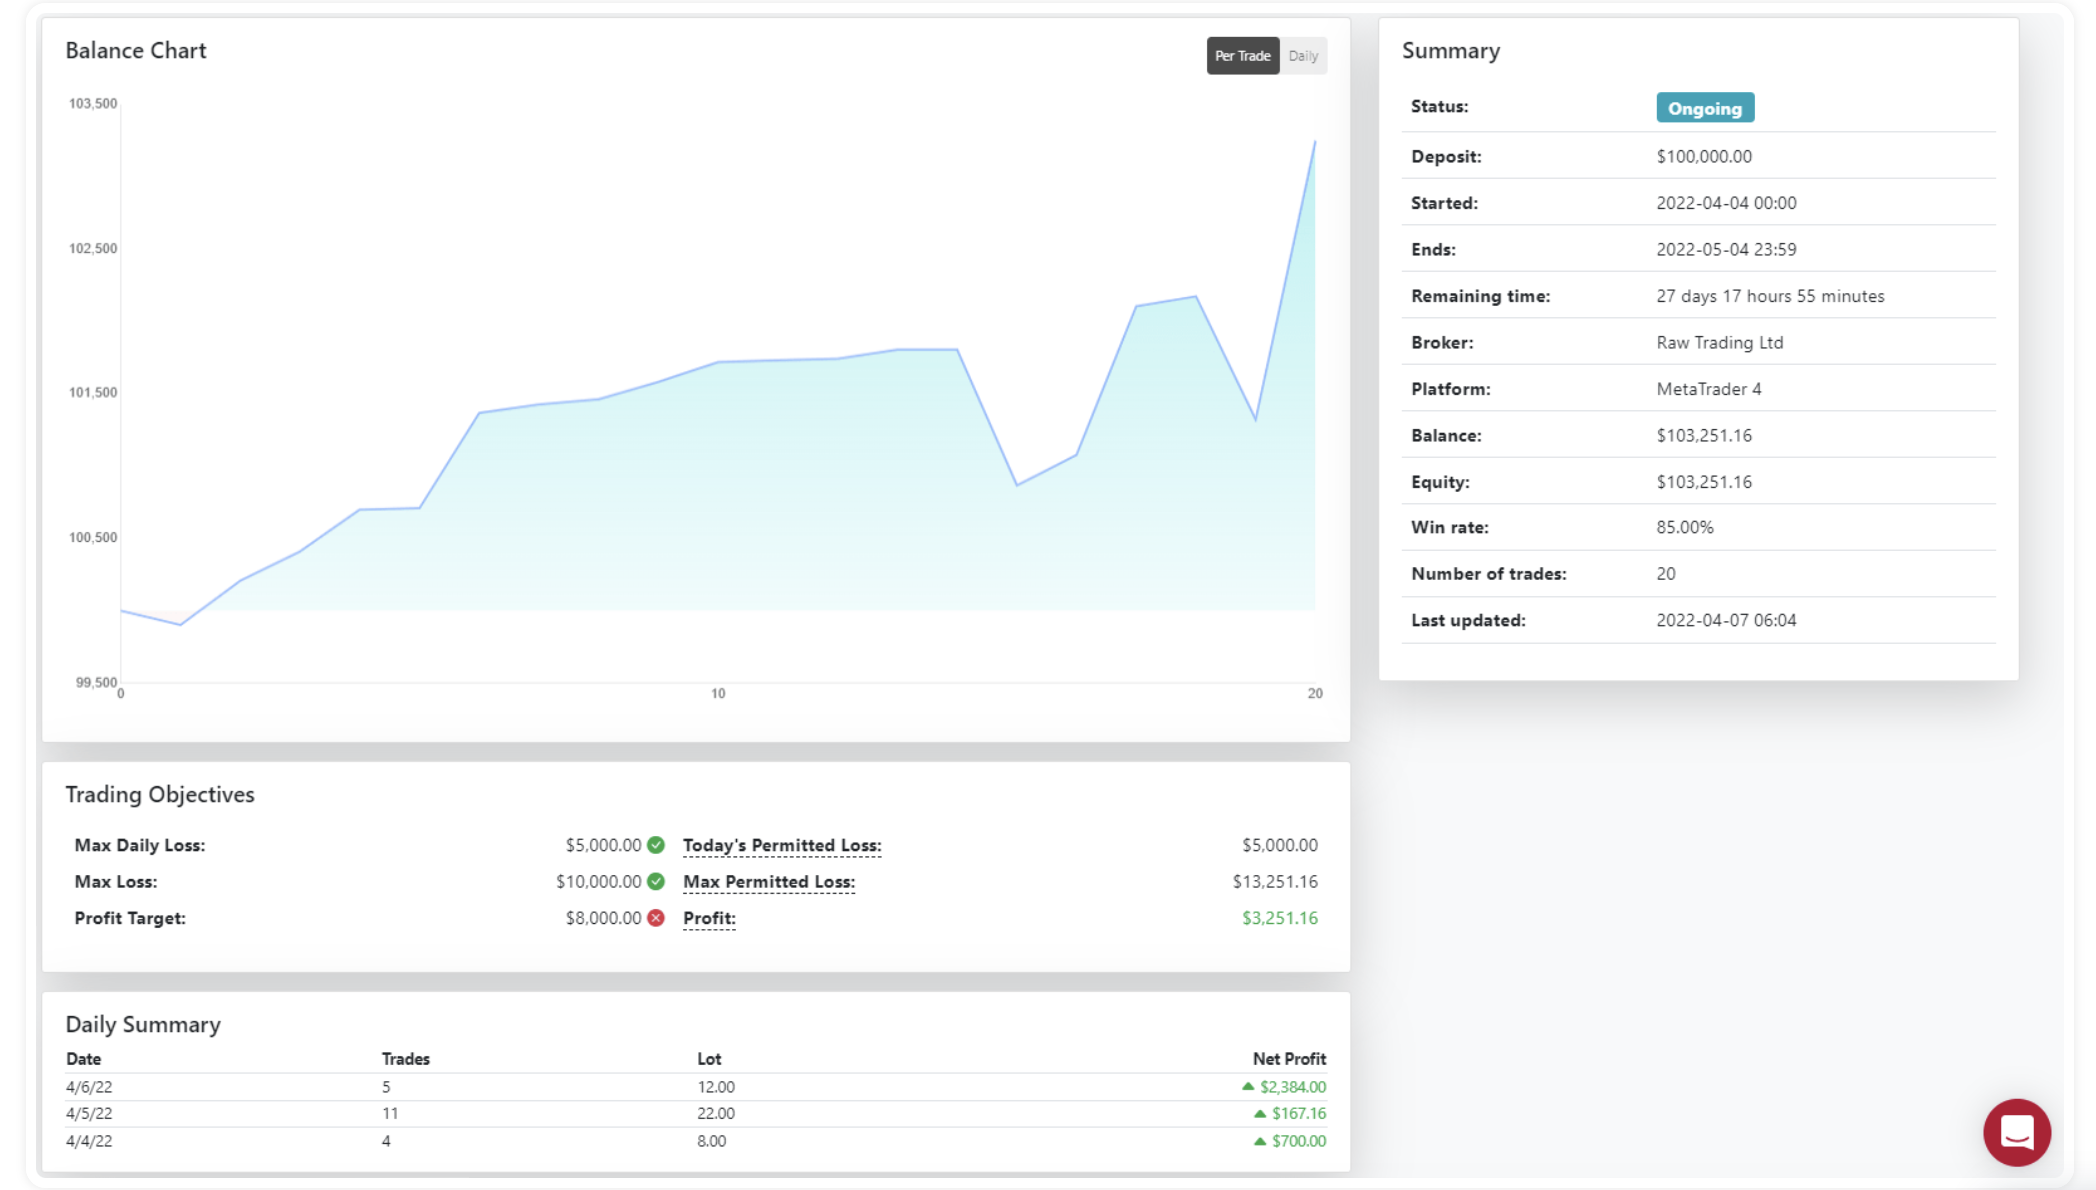Click win rate 85.00%
This screenshot has height=1190, width=2096.
[x=1685, y=527]
